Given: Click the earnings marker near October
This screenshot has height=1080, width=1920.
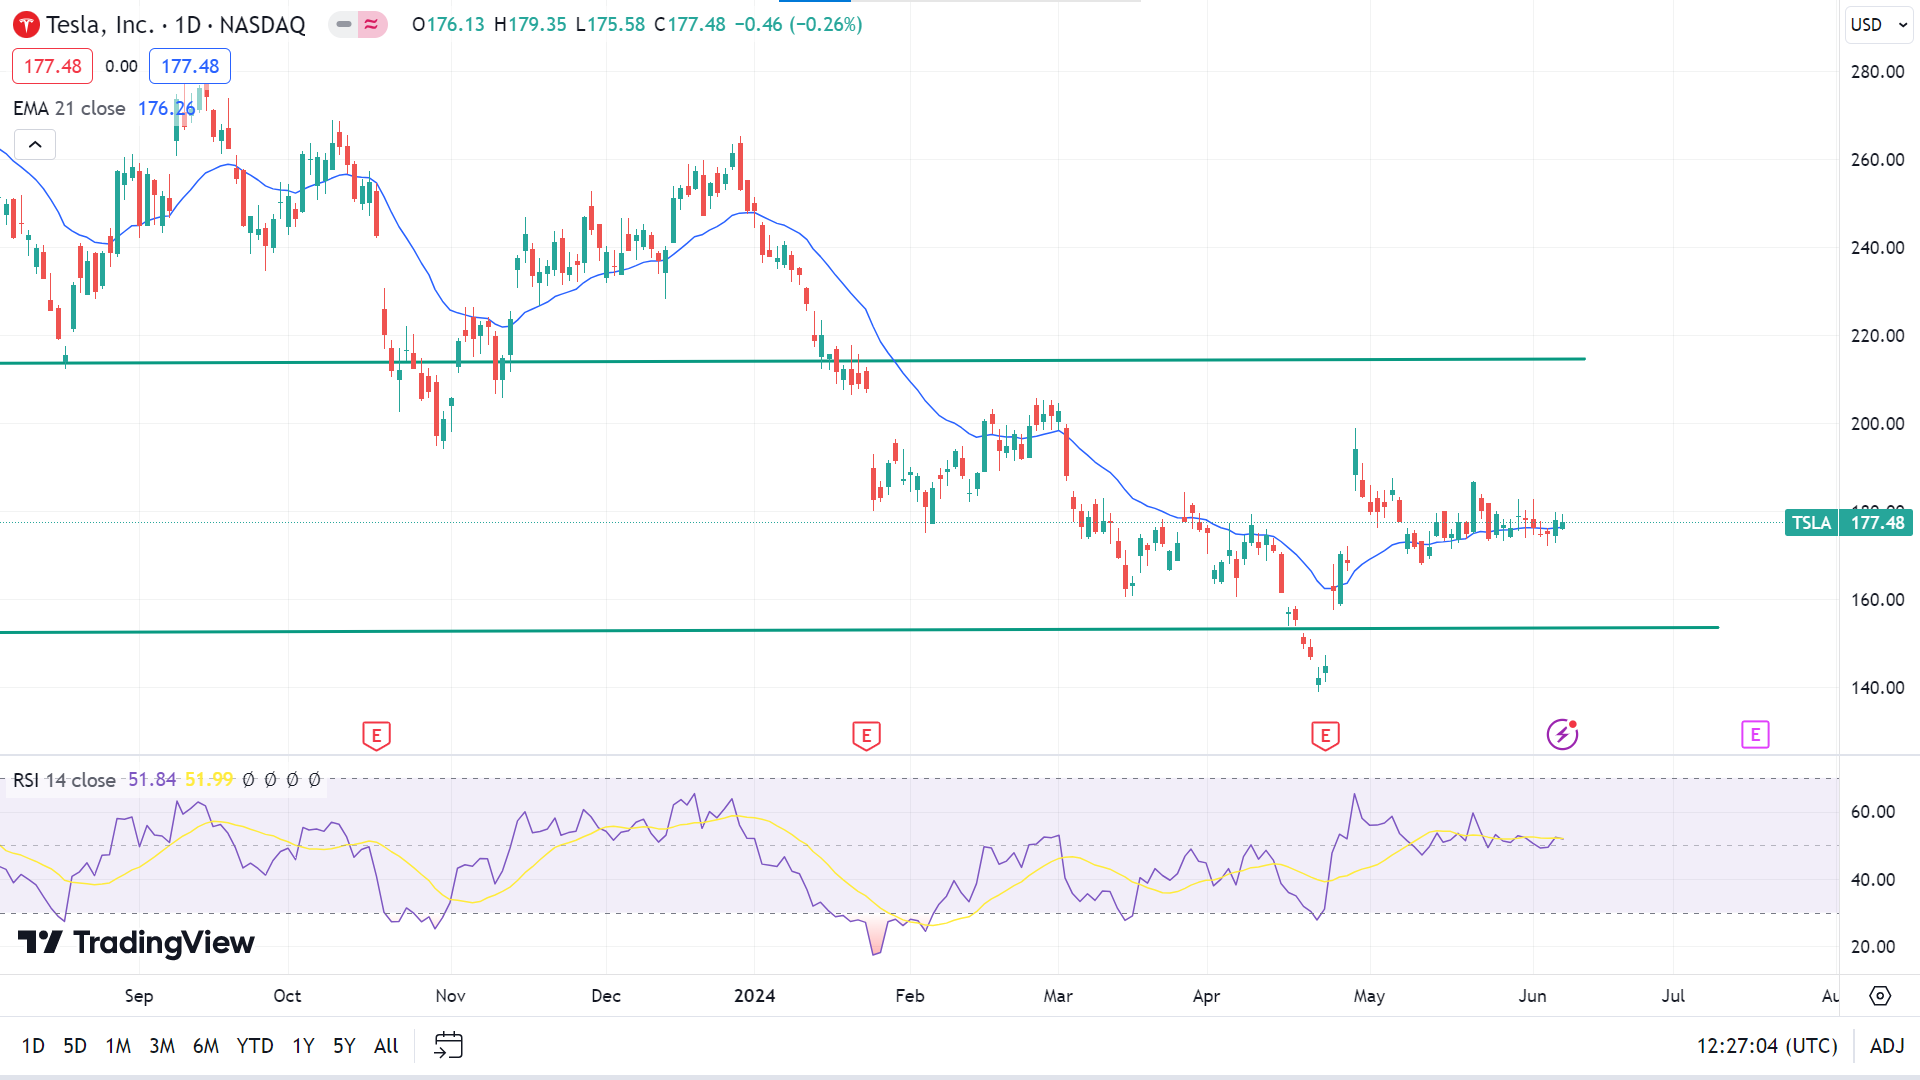Looking at the screenshot, I should click(376, 736).
